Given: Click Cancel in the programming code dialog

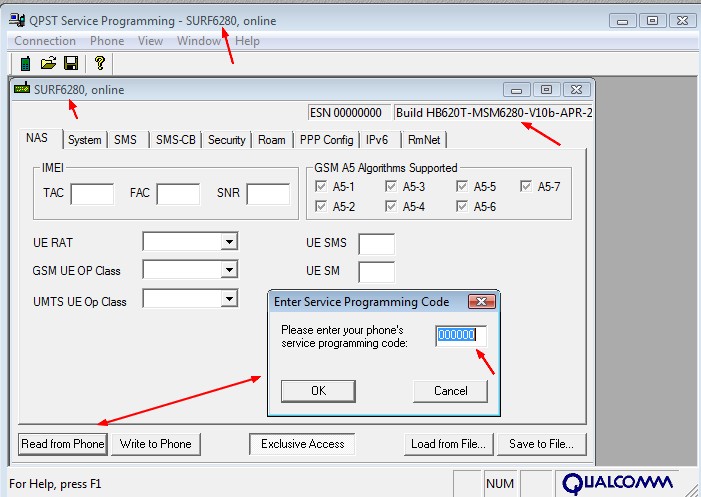Looking at the screenshot, I should tap(451, 391).
